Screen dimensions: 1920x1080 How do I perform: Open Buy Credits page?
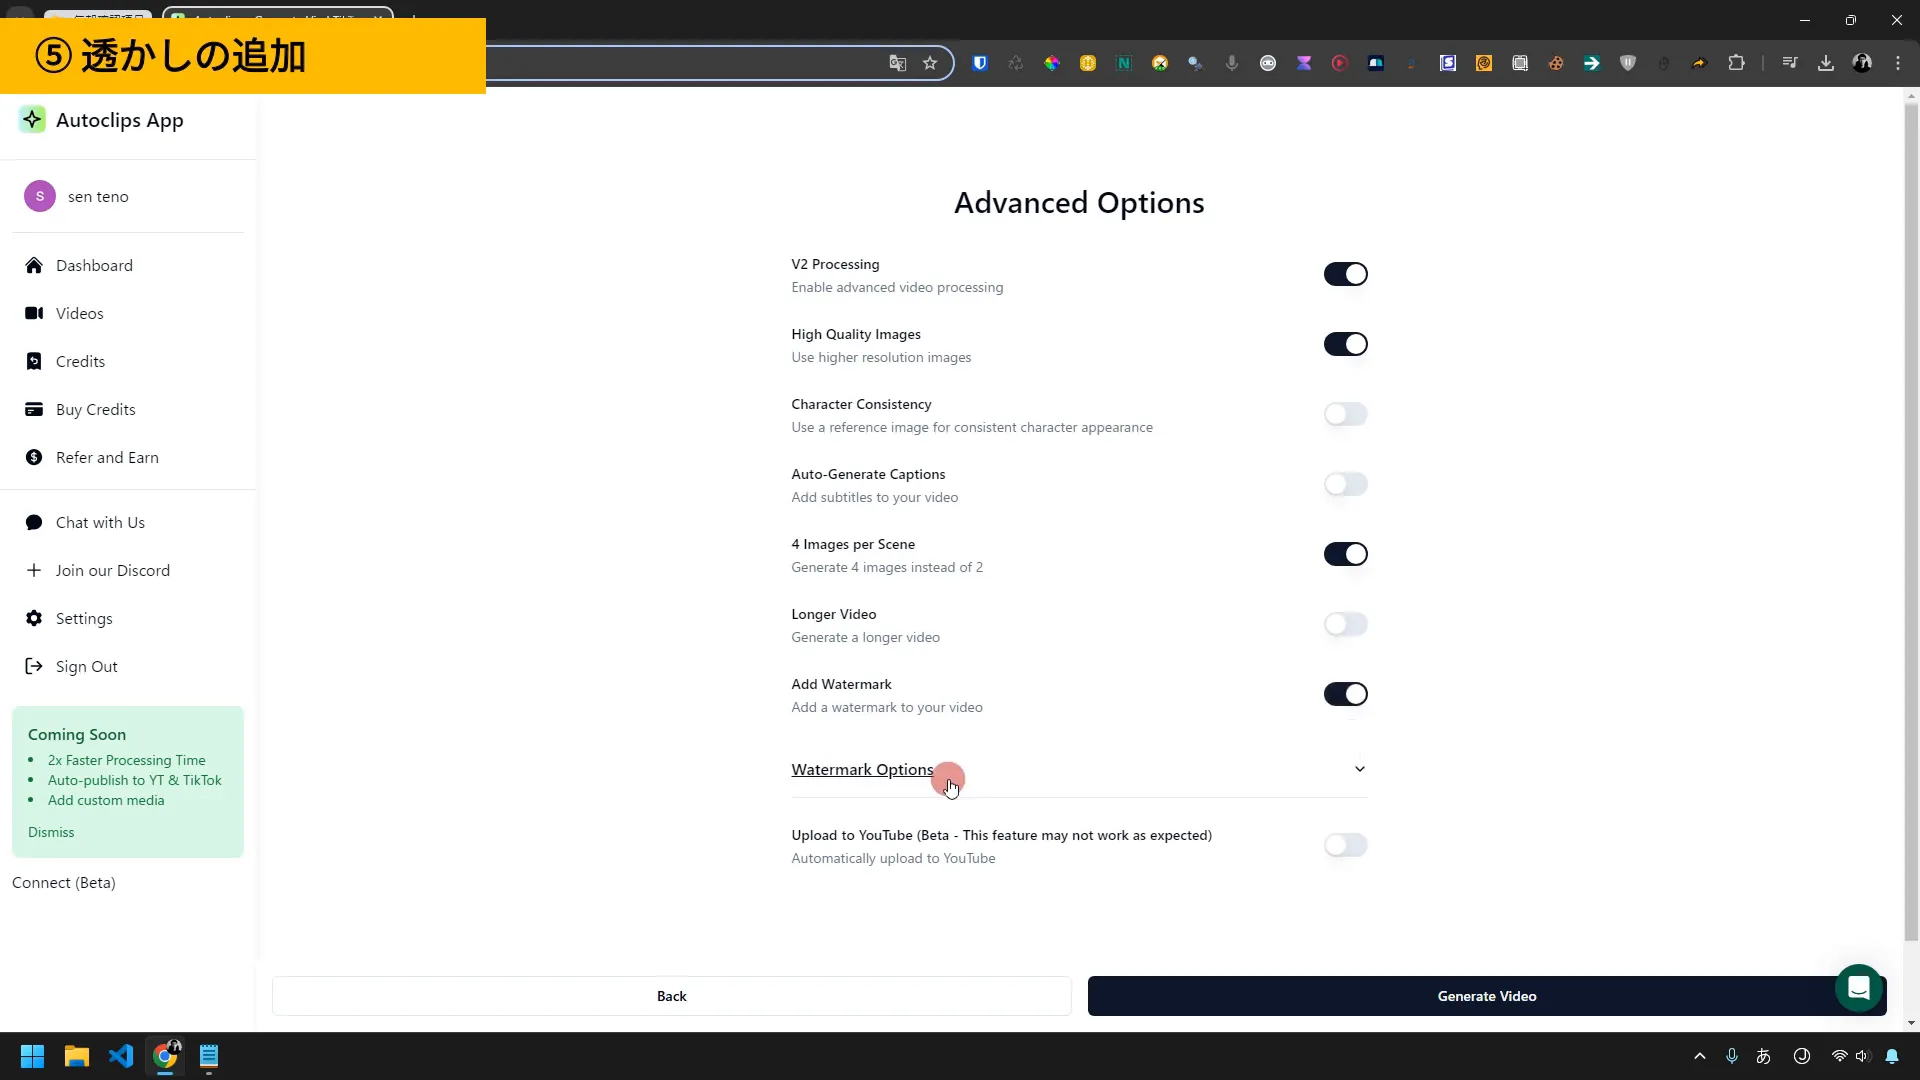(x=96, y=409)
